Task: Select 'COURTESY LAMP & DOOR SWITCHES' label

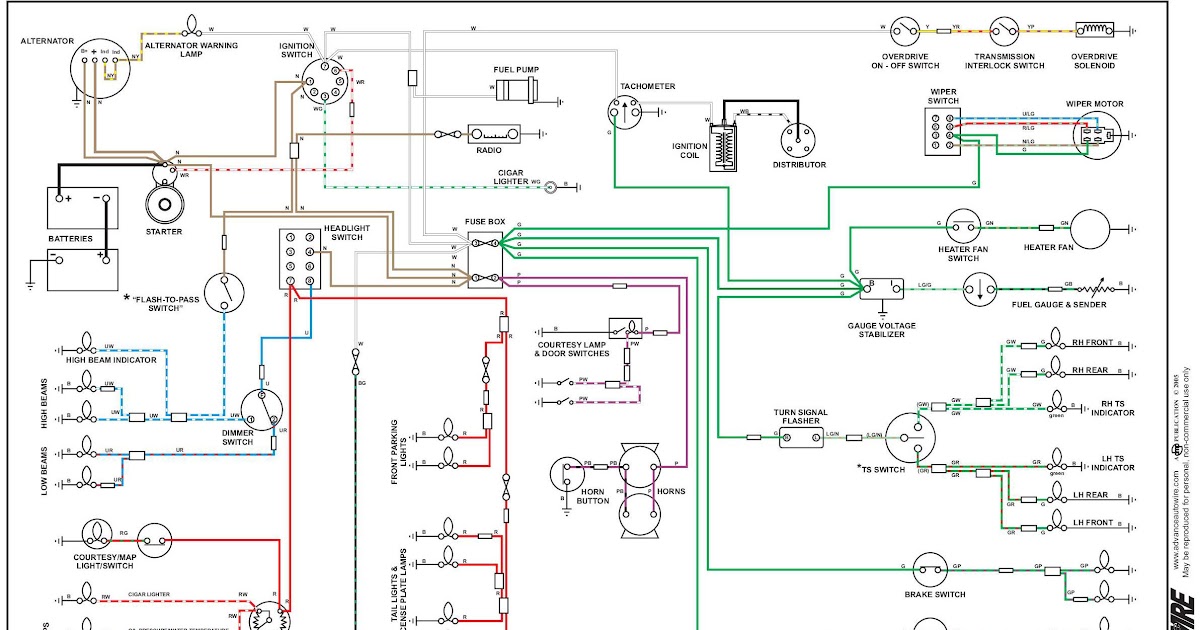Action: 571,350
